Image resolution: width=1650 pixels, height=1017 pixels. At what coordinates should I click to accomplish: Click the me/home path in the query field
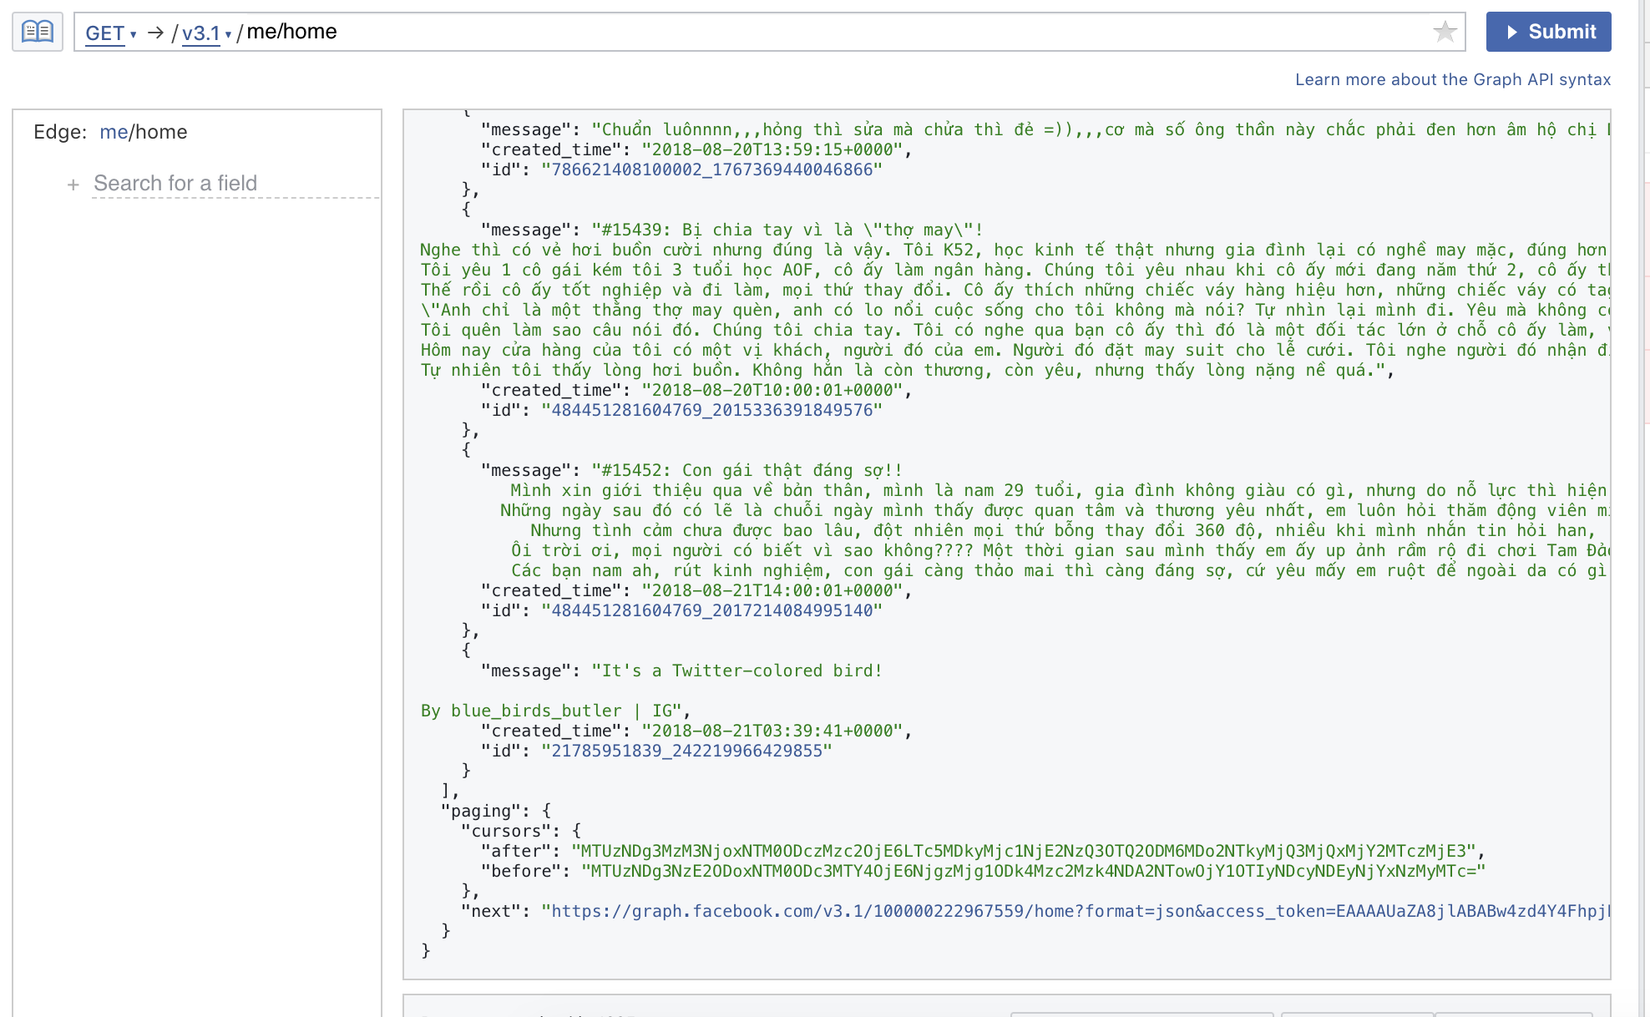[x=292, y=32]
